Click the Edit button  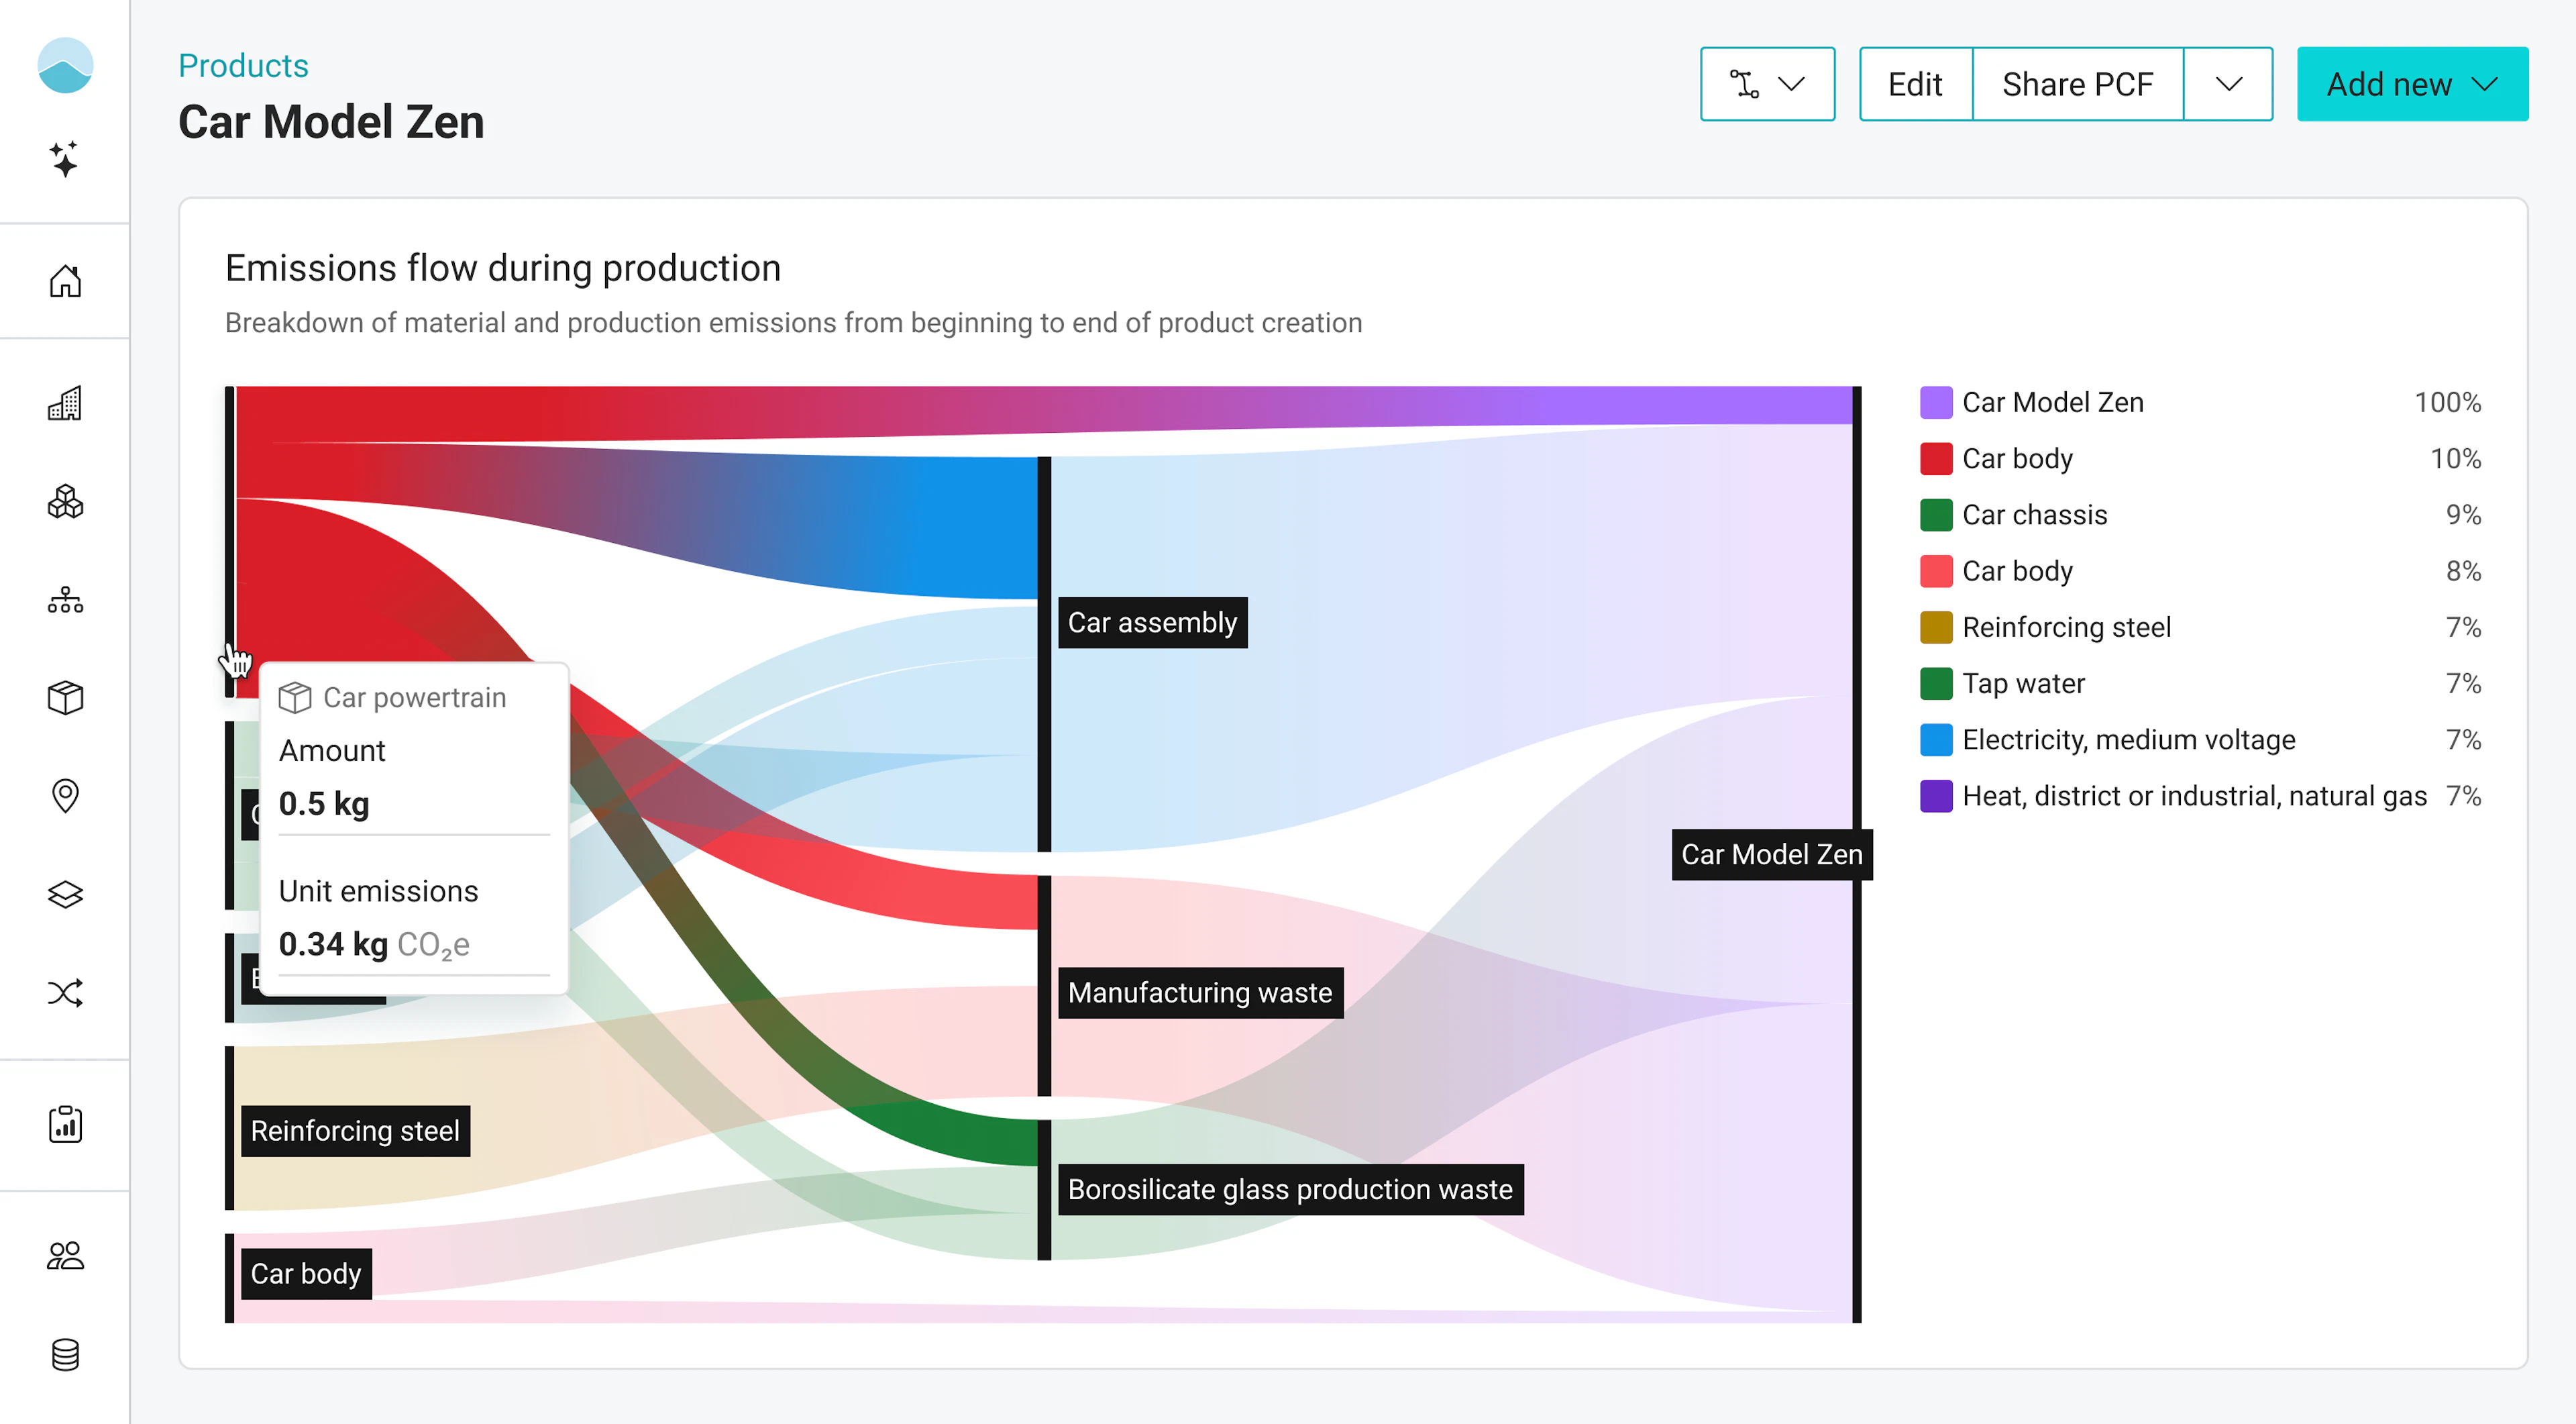(x=1915, y=84)
